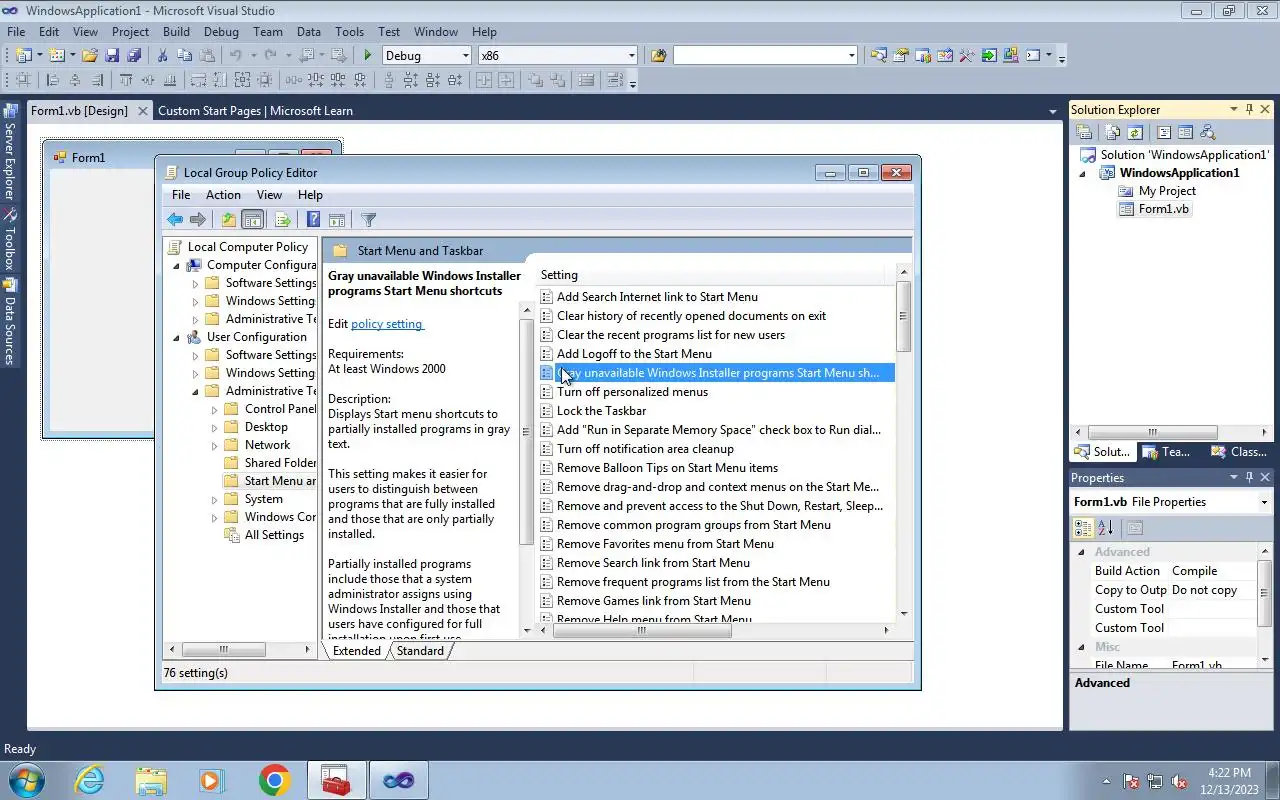Viewport: 1280px width, 800px height.
Task: Open Toolbox via crossed tools toolbar icon
Action: pyautogui.click(x=967, y=56)
